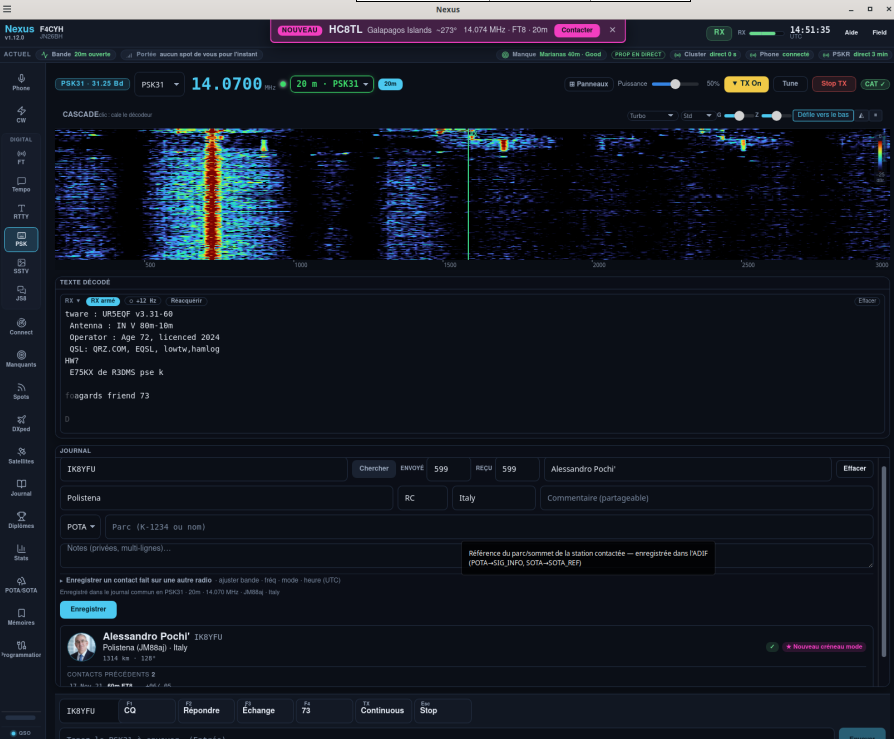Open the Std waterfall dropdown
This screenshot has height=739, width=894.
[697, 116]
